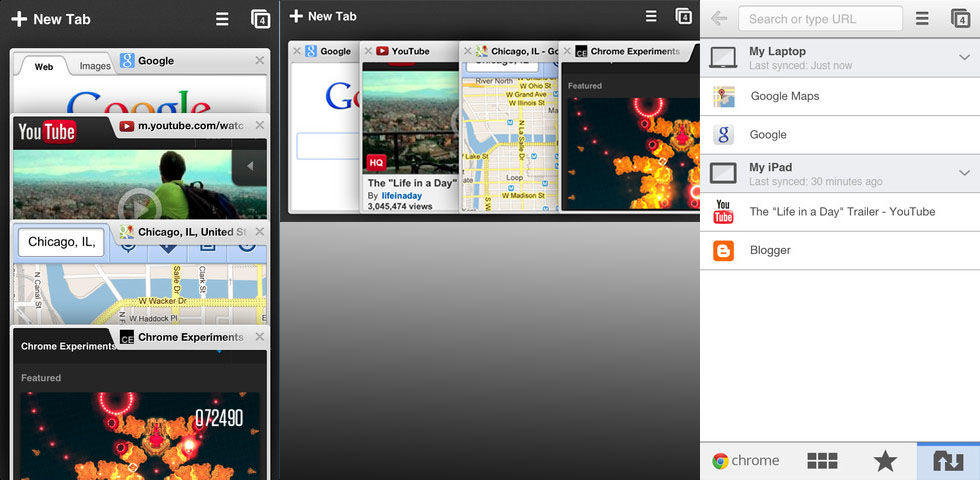Select Chicago map tab thumbnail in middle panel
Screen dimensions: 980x480
click(509, 136)
